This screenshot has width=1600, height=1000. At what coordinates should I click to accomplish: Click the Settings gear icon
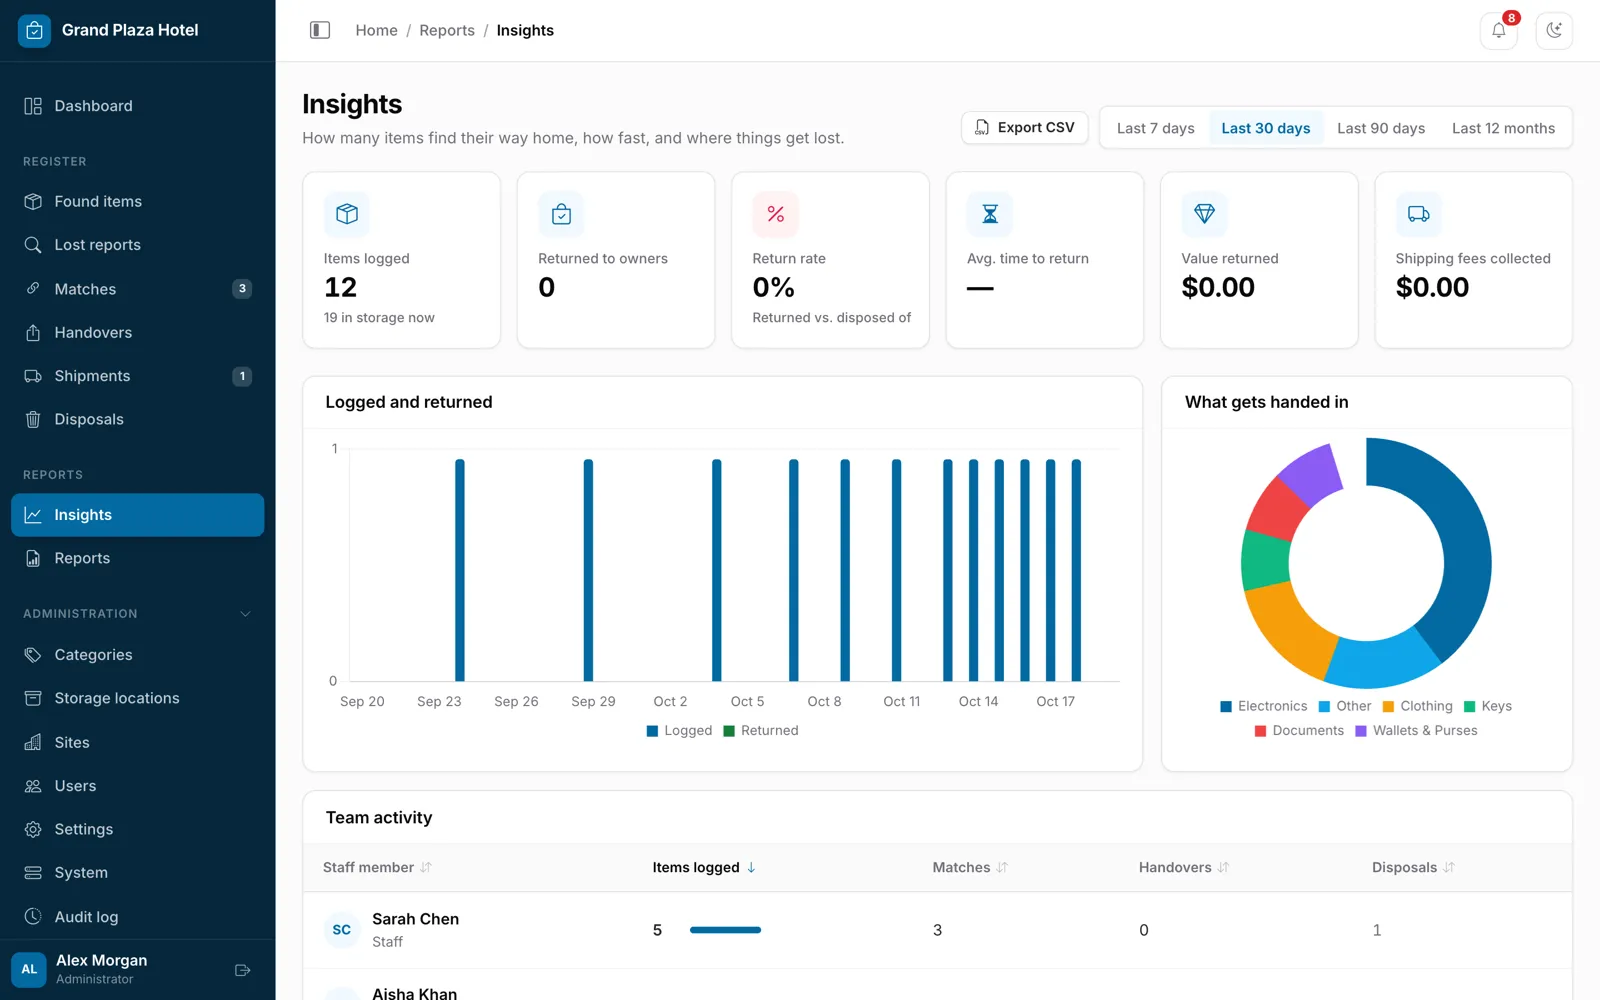tap(33, 829)
